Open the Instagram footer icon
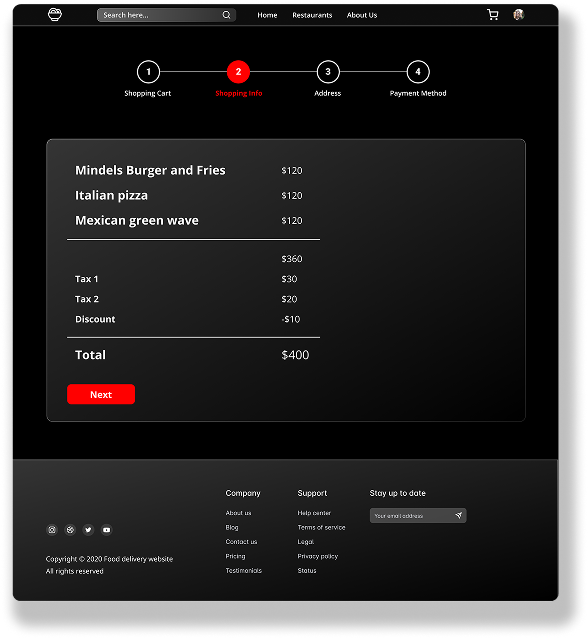The image size is (588, 639). coord(52,530)
